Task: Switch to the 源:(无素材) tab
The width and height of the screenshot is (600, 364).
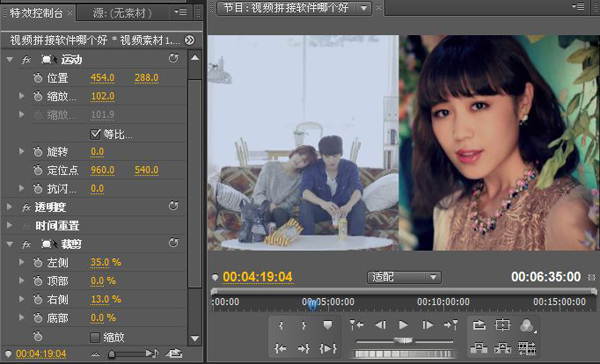Action: pyautogui.click(x=122, y=13)
